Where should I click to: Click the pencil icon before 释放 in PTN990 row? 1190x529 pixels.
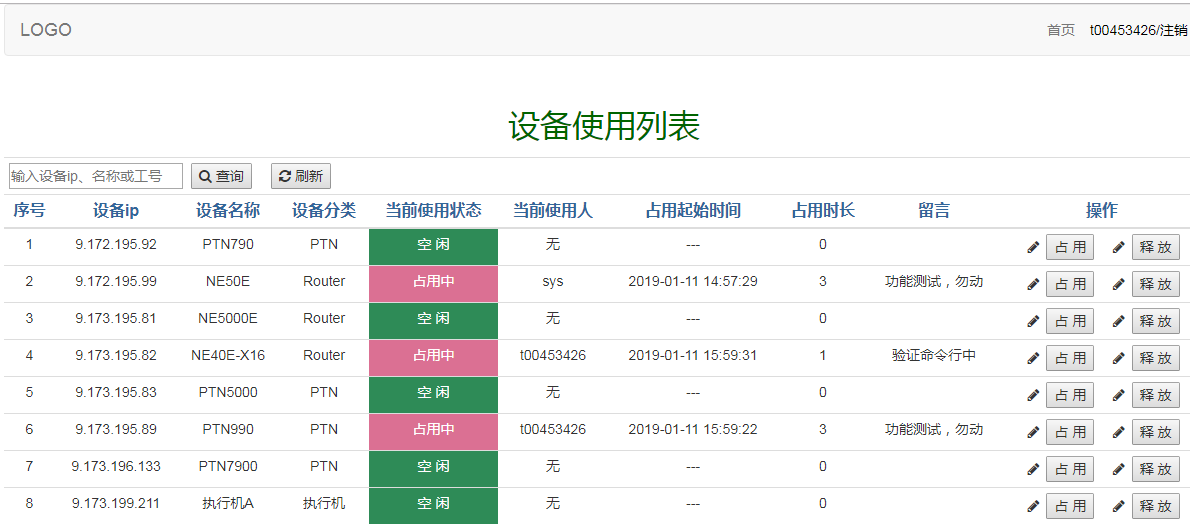tap(1119, 433)
